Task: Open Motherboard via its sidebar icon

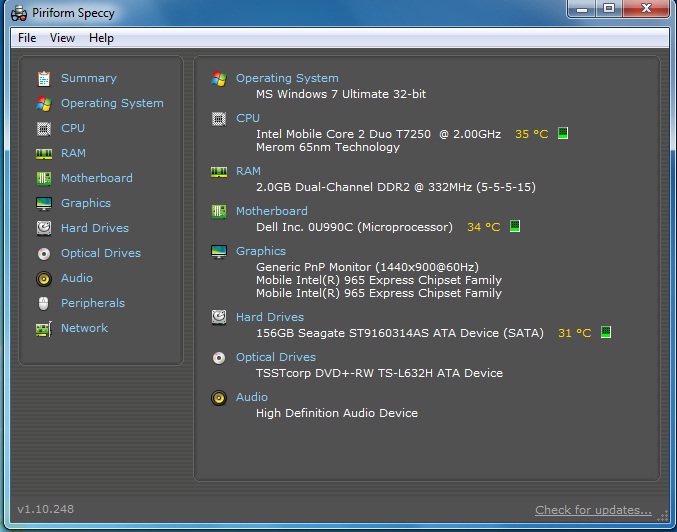Action: (43, 178)
